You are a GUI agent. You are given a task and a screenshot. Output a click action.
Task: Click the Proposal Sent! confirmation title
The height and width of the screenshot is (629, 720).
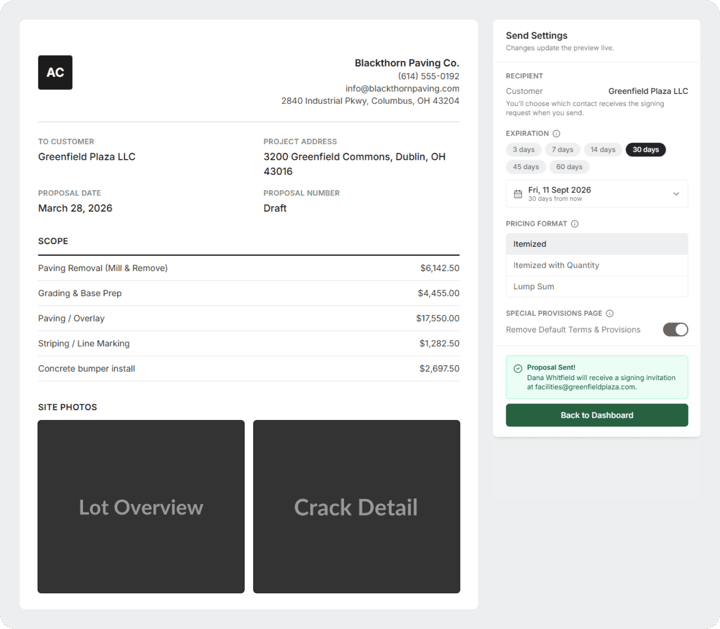click(x=551, y=367)
